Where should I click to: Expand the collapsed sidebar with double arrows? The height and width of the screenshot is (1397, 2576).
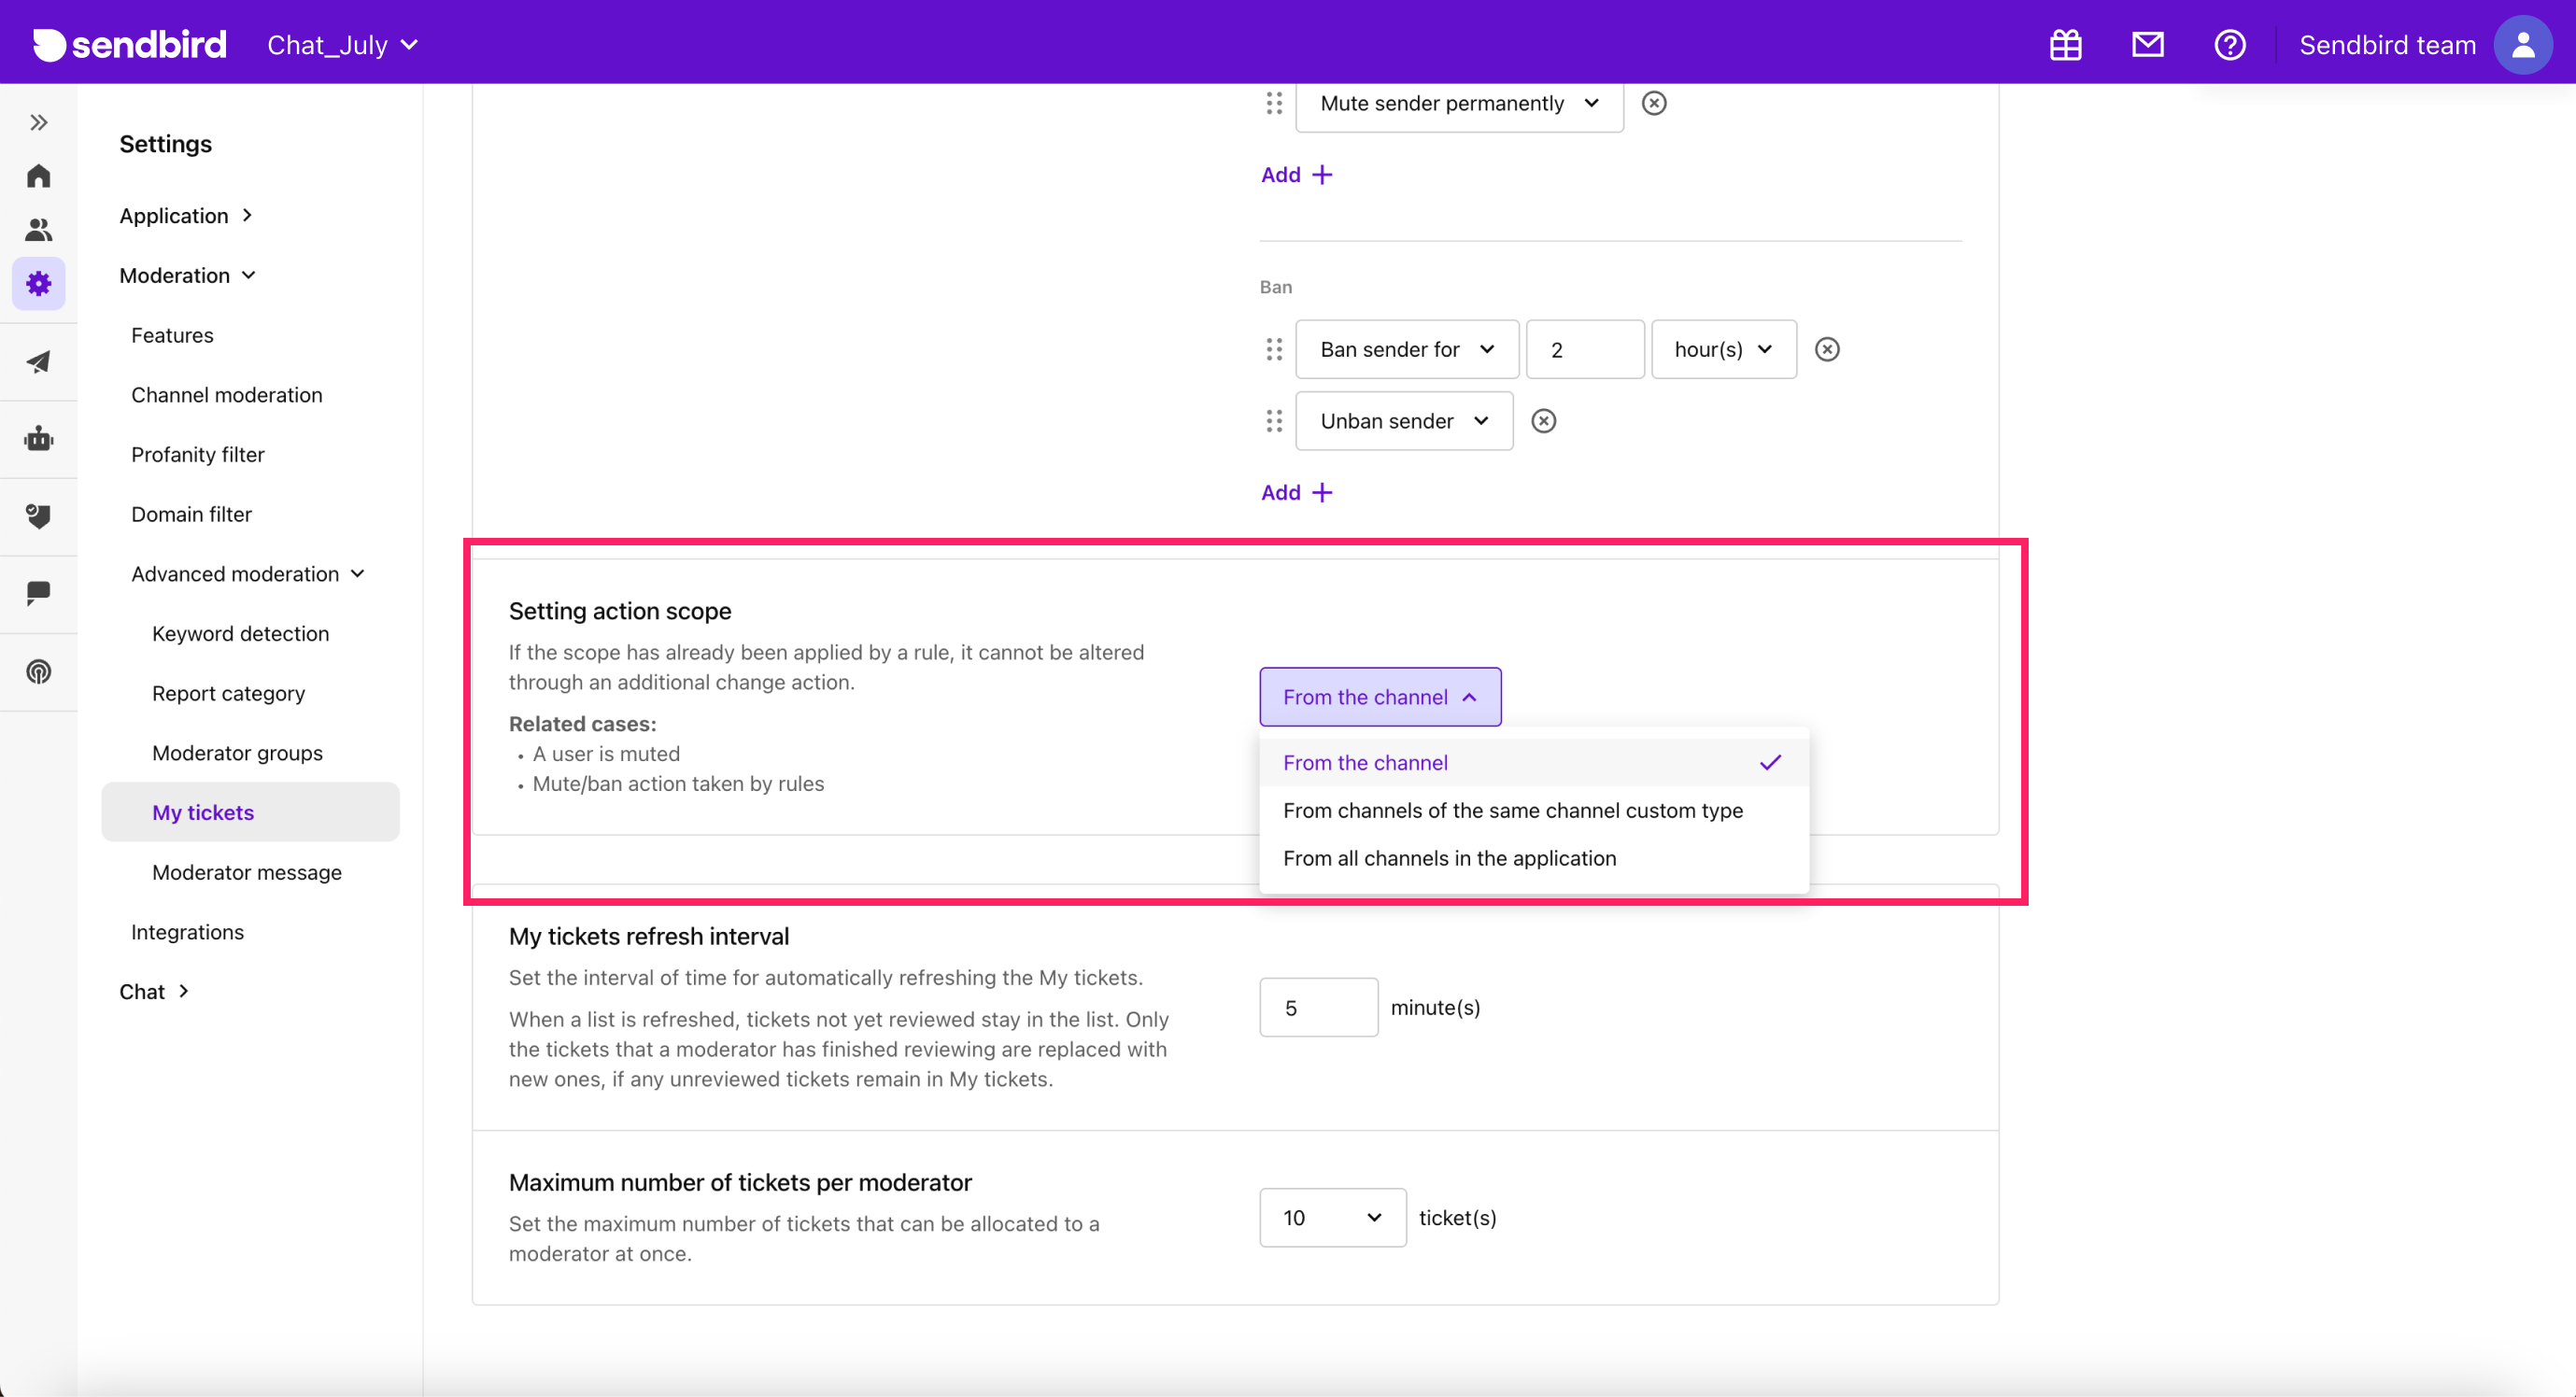38,122
